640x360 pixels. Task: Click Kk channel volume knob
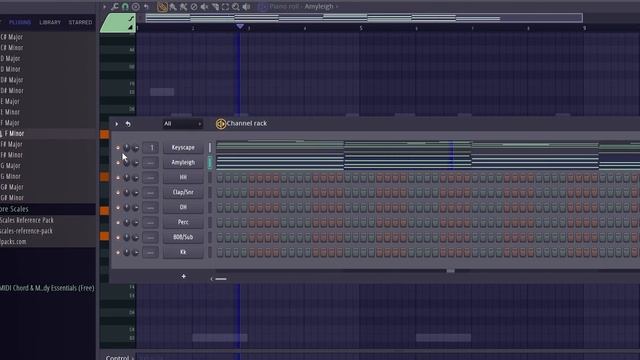(x=136, y=253)
